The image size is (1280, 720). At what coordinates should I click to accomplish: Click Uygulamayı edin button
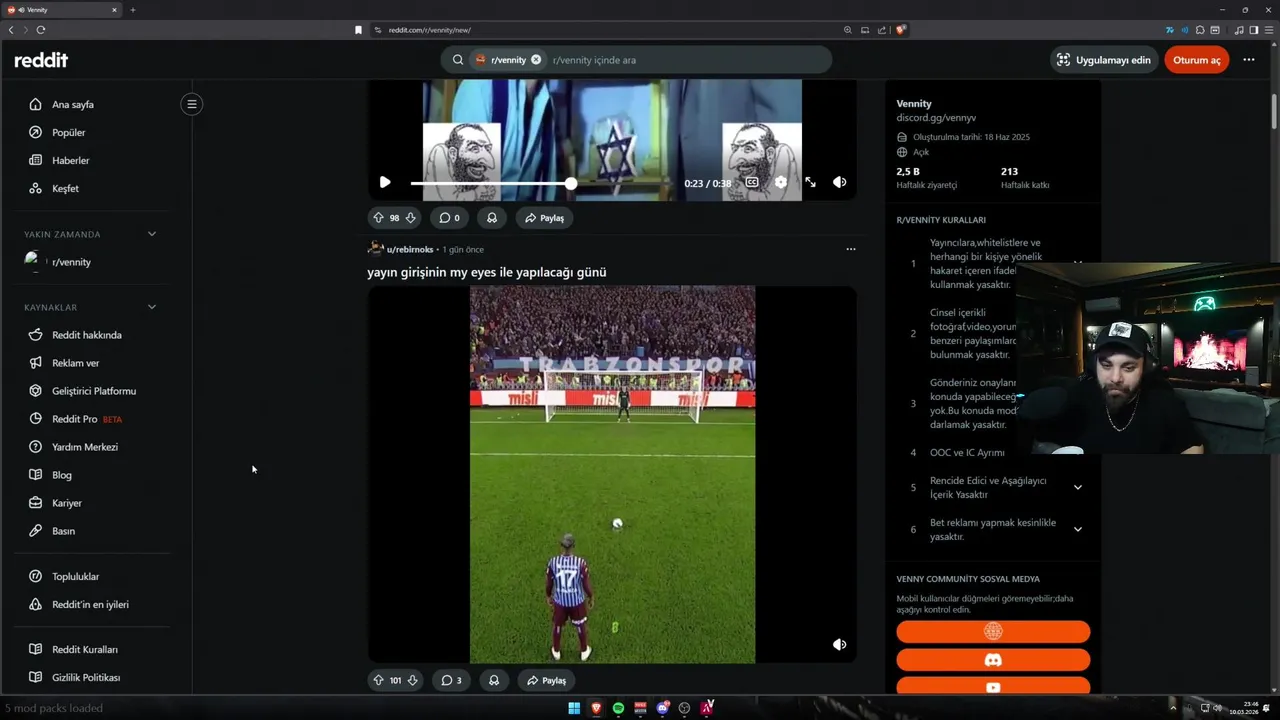coord(1103,60)
